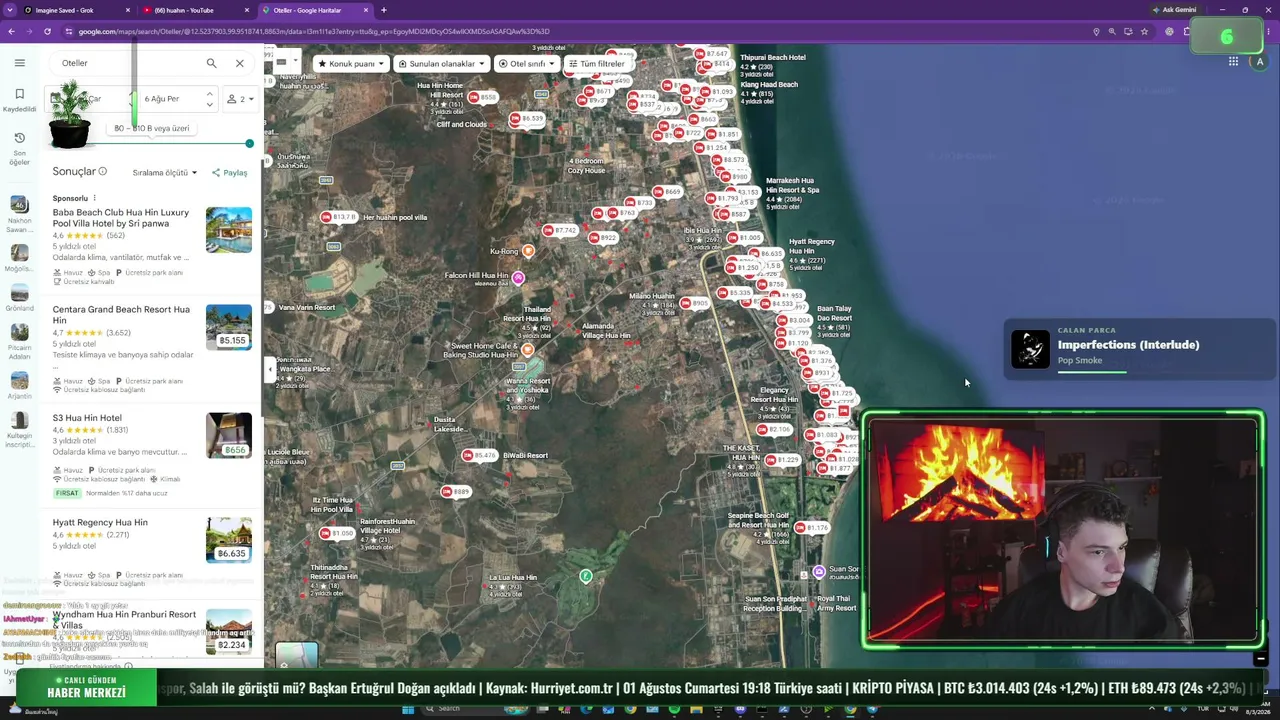Click the Ask Gemini button
Viewport: 1280px width, 720px height.
pyautogui.click(x=1174, y=10)
